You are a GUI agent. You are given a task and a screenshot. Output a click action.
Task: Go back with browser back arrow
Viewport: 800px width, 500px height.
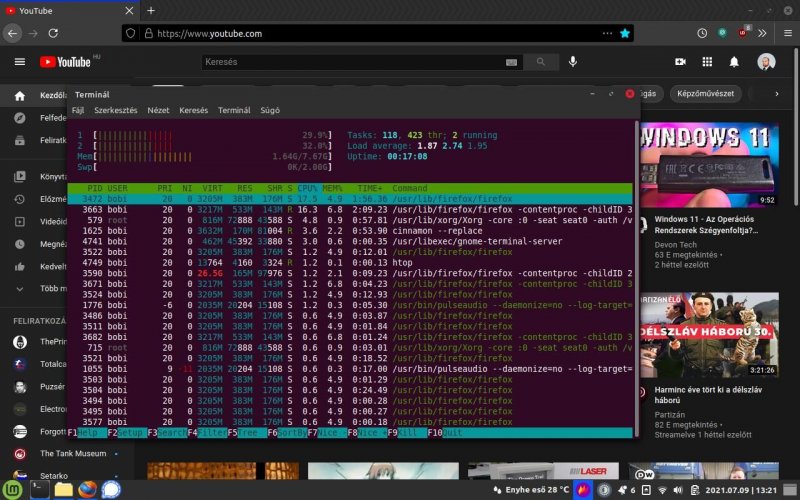[x=12, y=33]
